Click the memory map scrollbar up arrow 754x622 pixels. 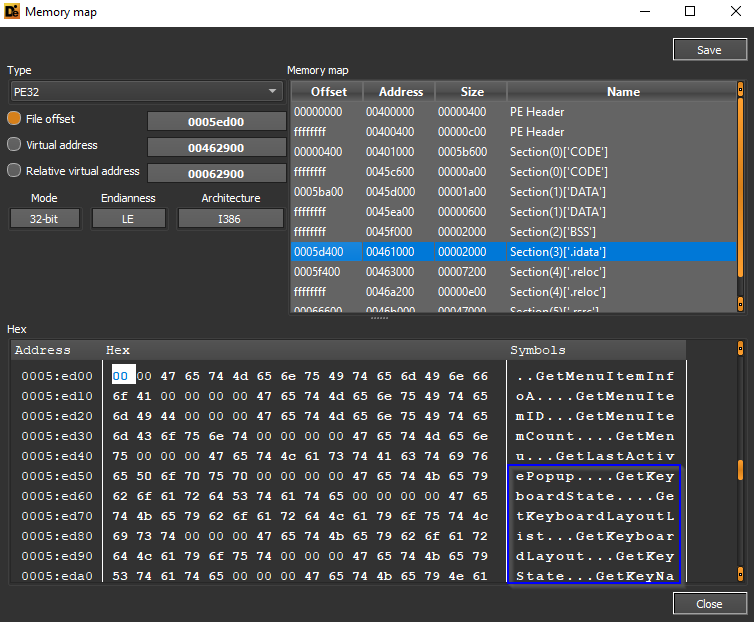pyautogui.click(x=741, y=89)
